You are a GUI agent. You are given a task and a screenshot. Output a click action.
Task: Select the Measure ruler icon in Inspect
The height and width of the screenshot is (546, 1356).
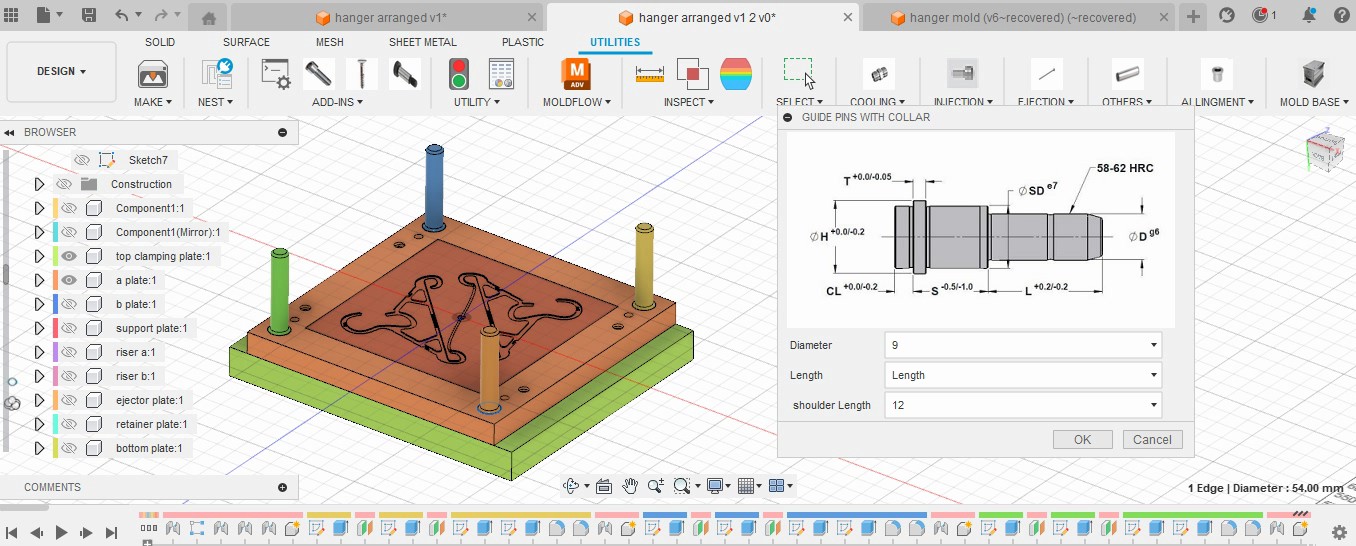pos(650,74)
